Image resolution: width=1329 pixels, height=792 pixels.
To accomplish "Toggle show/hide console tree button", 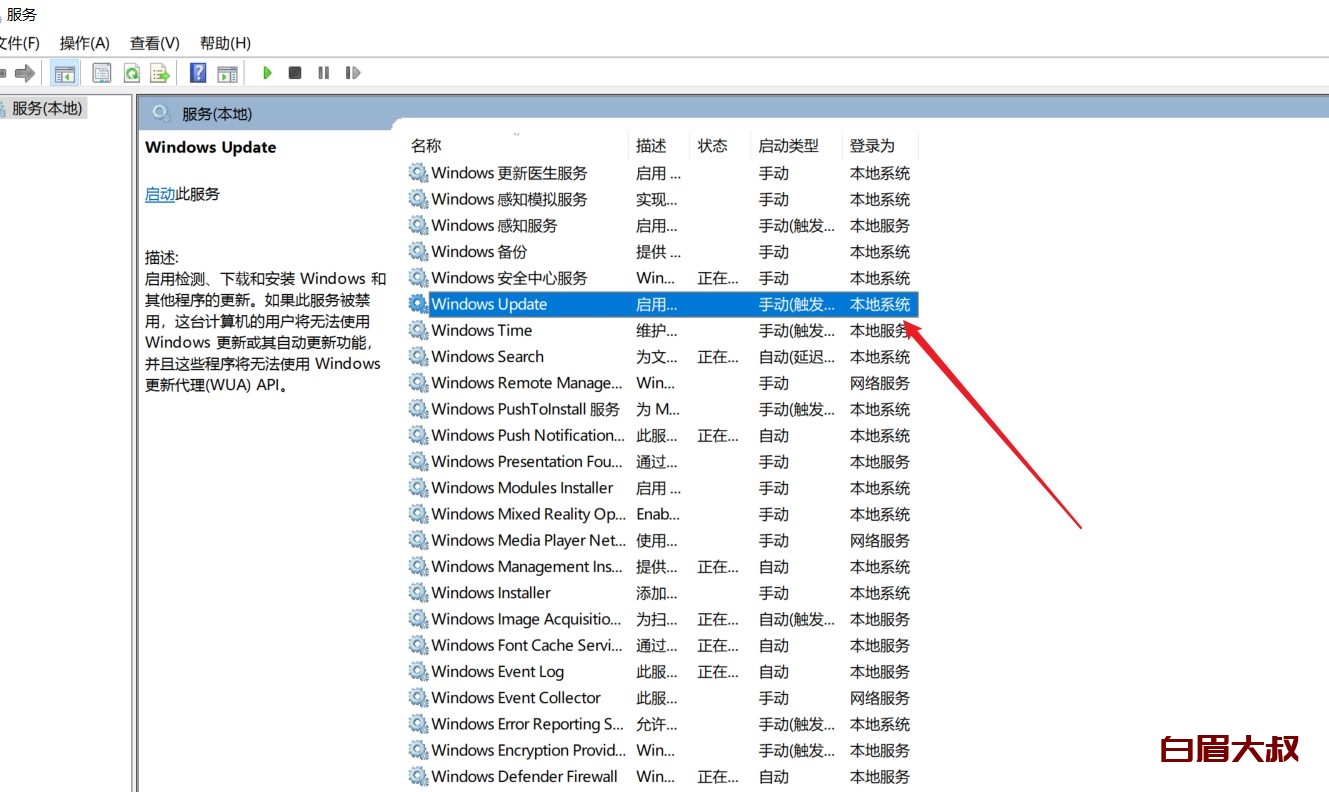I will [65, 73].
